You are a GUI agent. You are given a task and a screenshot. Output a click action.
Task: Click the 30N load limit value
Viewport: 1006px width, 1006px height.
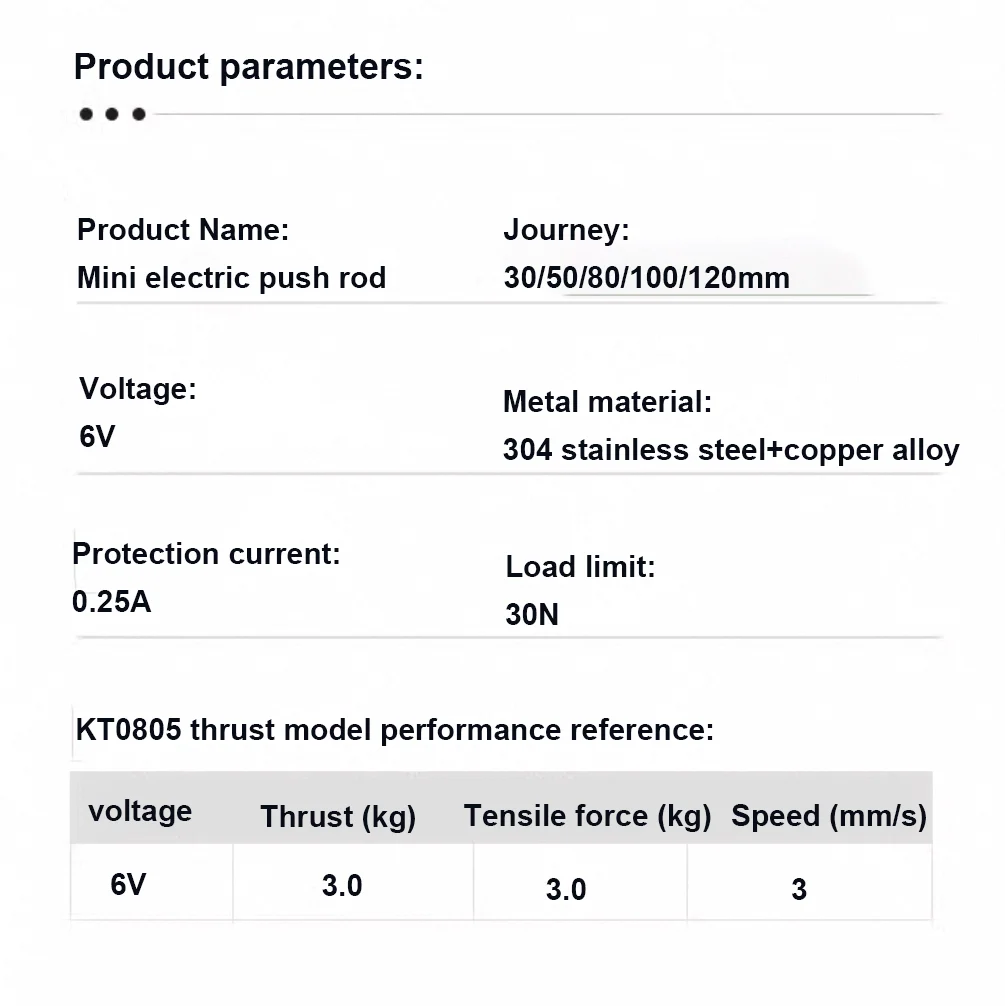coord(532,615)
